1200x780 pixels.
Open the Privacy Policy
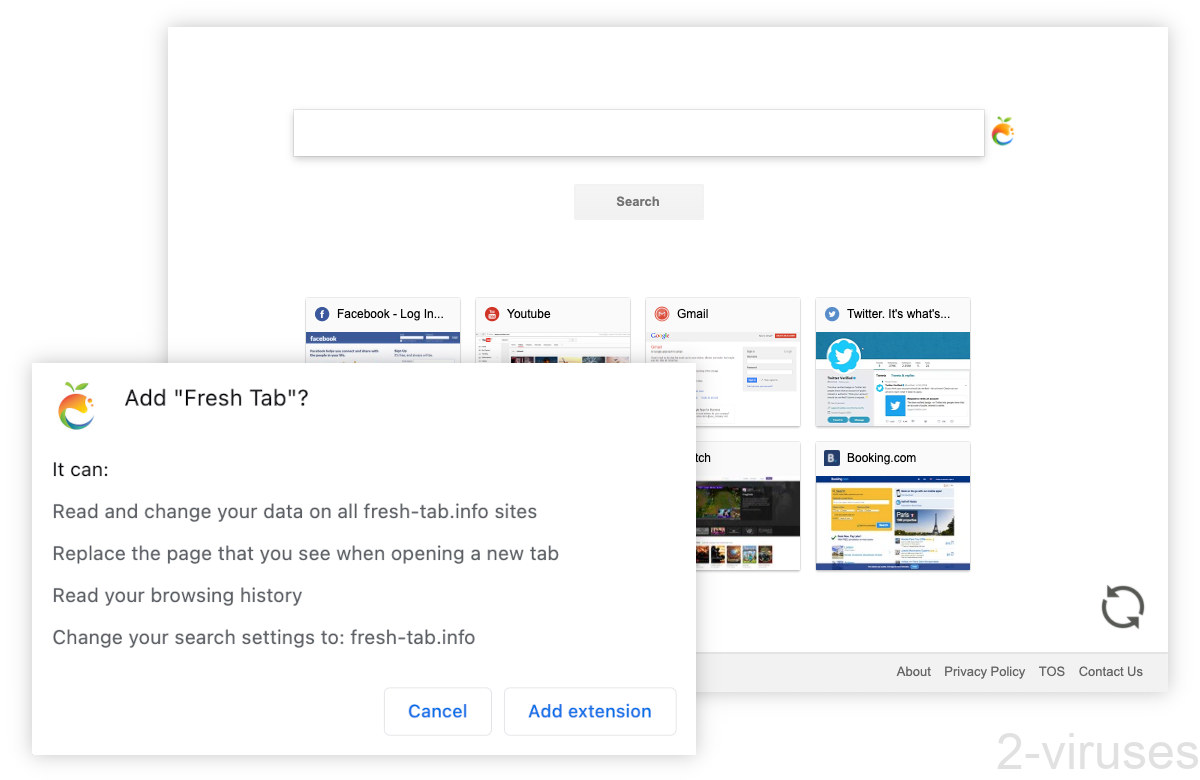984,671
